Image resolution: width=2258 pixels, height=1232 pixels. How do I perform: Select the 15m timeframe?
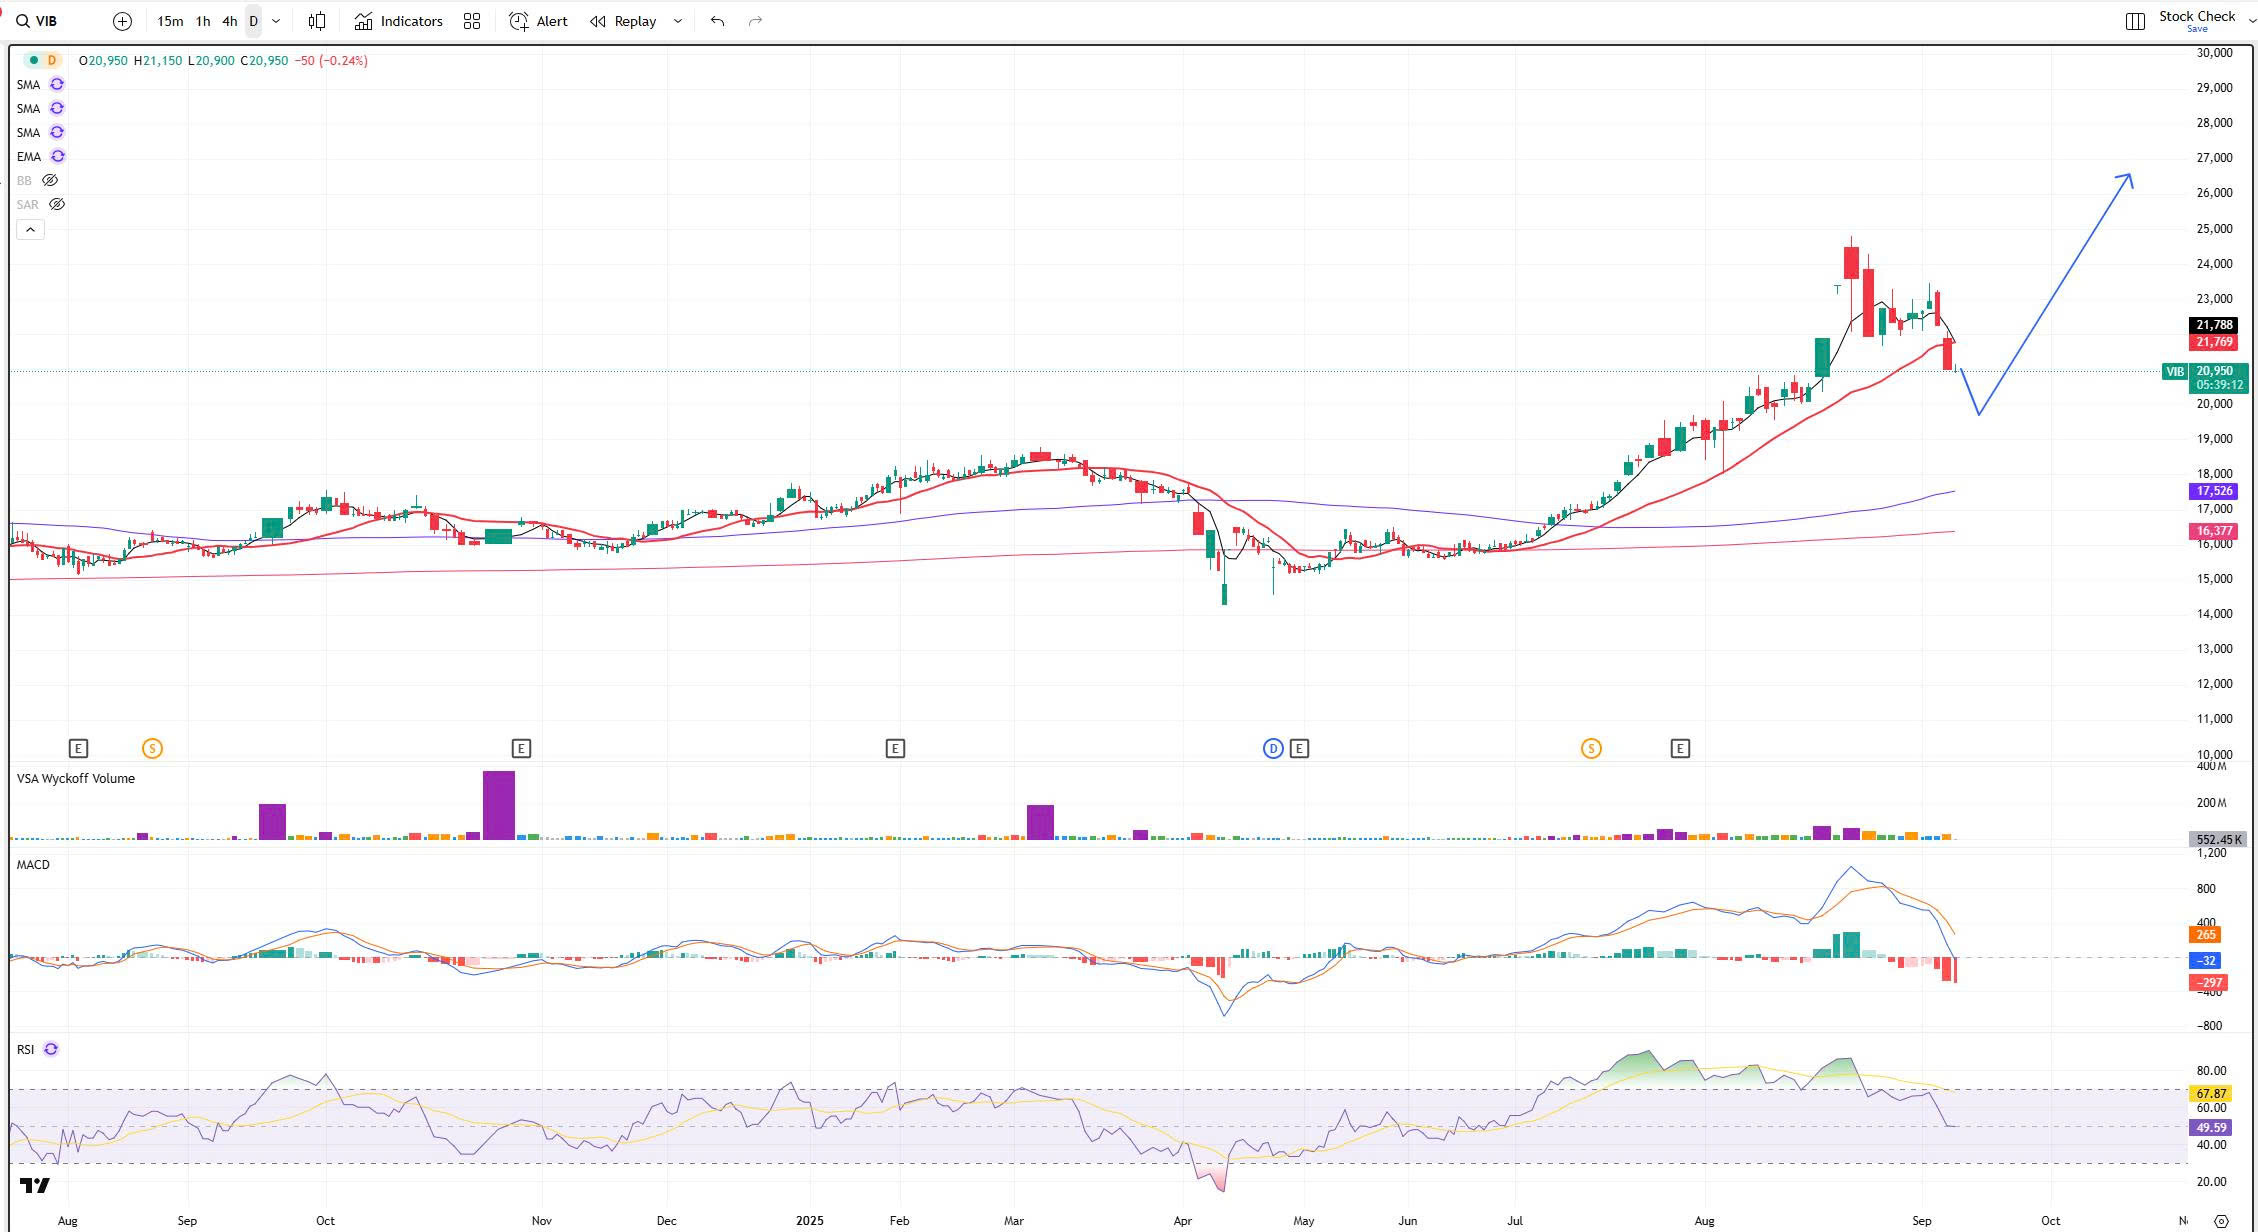pos(170,21)
